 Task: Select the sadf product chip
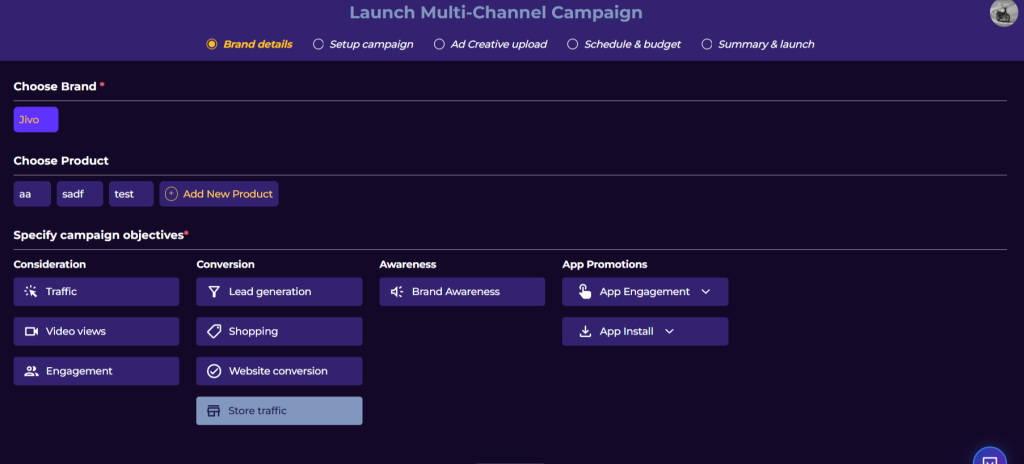coord(79,194)
